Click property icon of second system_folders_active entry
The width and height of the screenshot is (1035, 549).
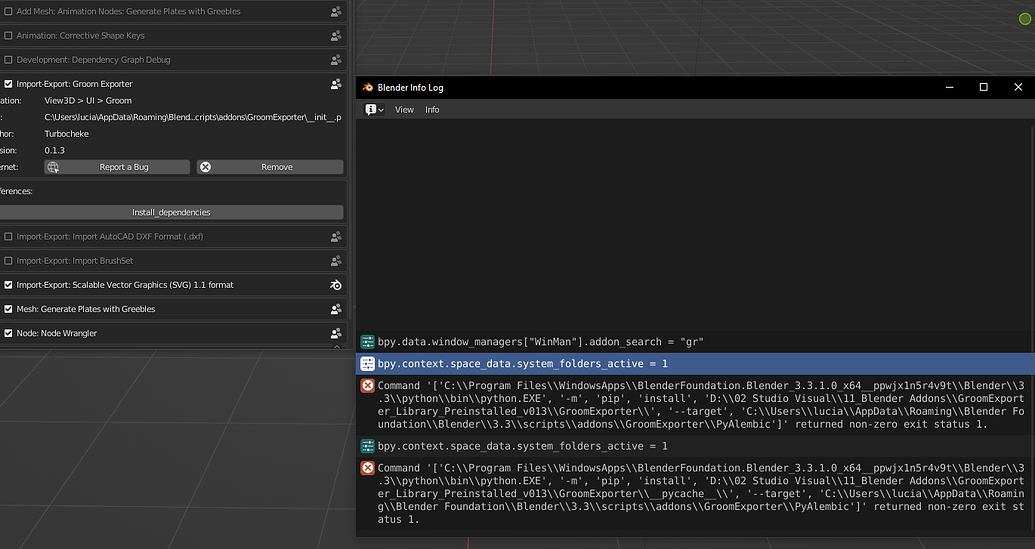(368, 446)
